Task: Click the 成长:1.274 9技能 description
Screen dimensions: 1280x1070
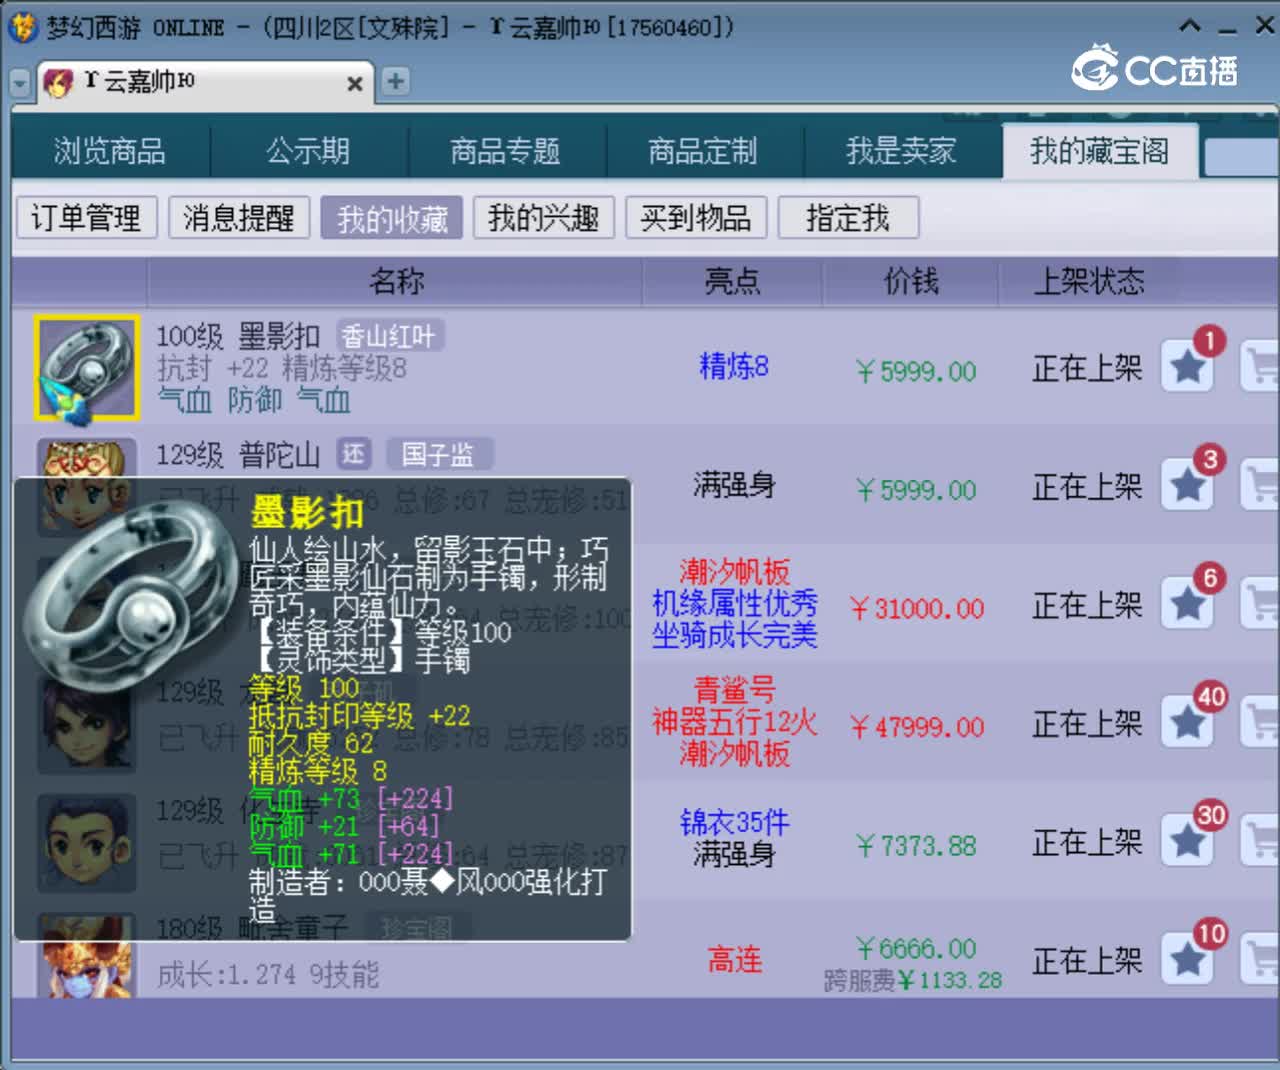Action: (x=268, y=975)
